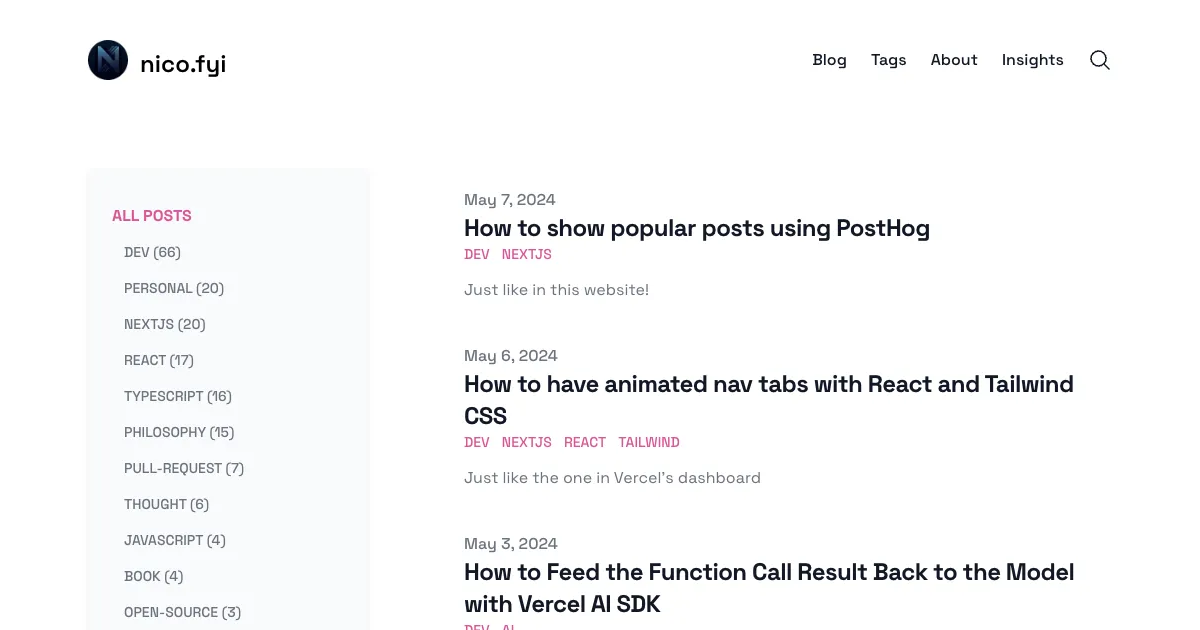Viewport: 1200px width, 630px height.
Task: Click the nico.fyi site title
Action: [183, 64]
